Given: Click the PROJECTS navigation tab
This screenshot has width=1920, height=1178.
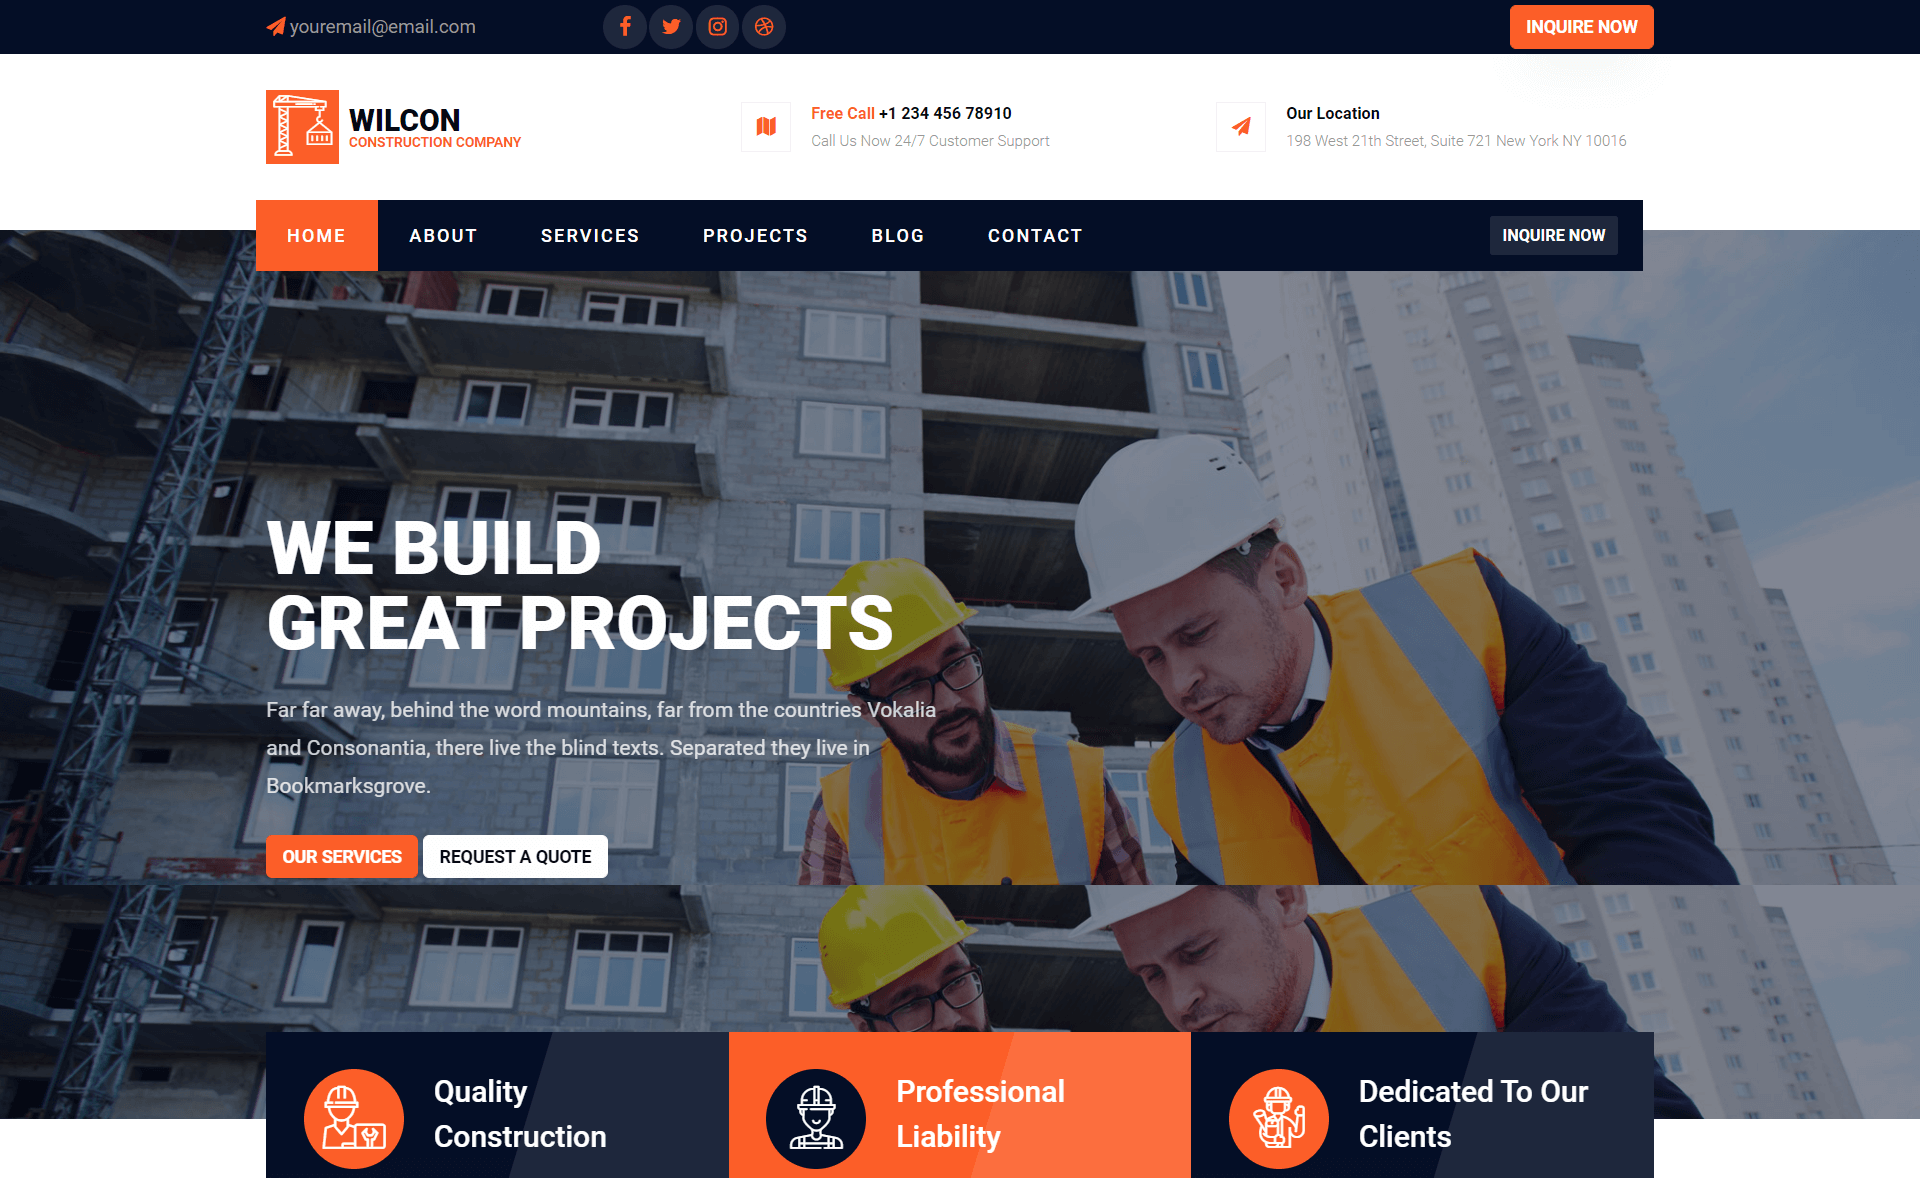Looking at the screenshot, I should point(756,235).
